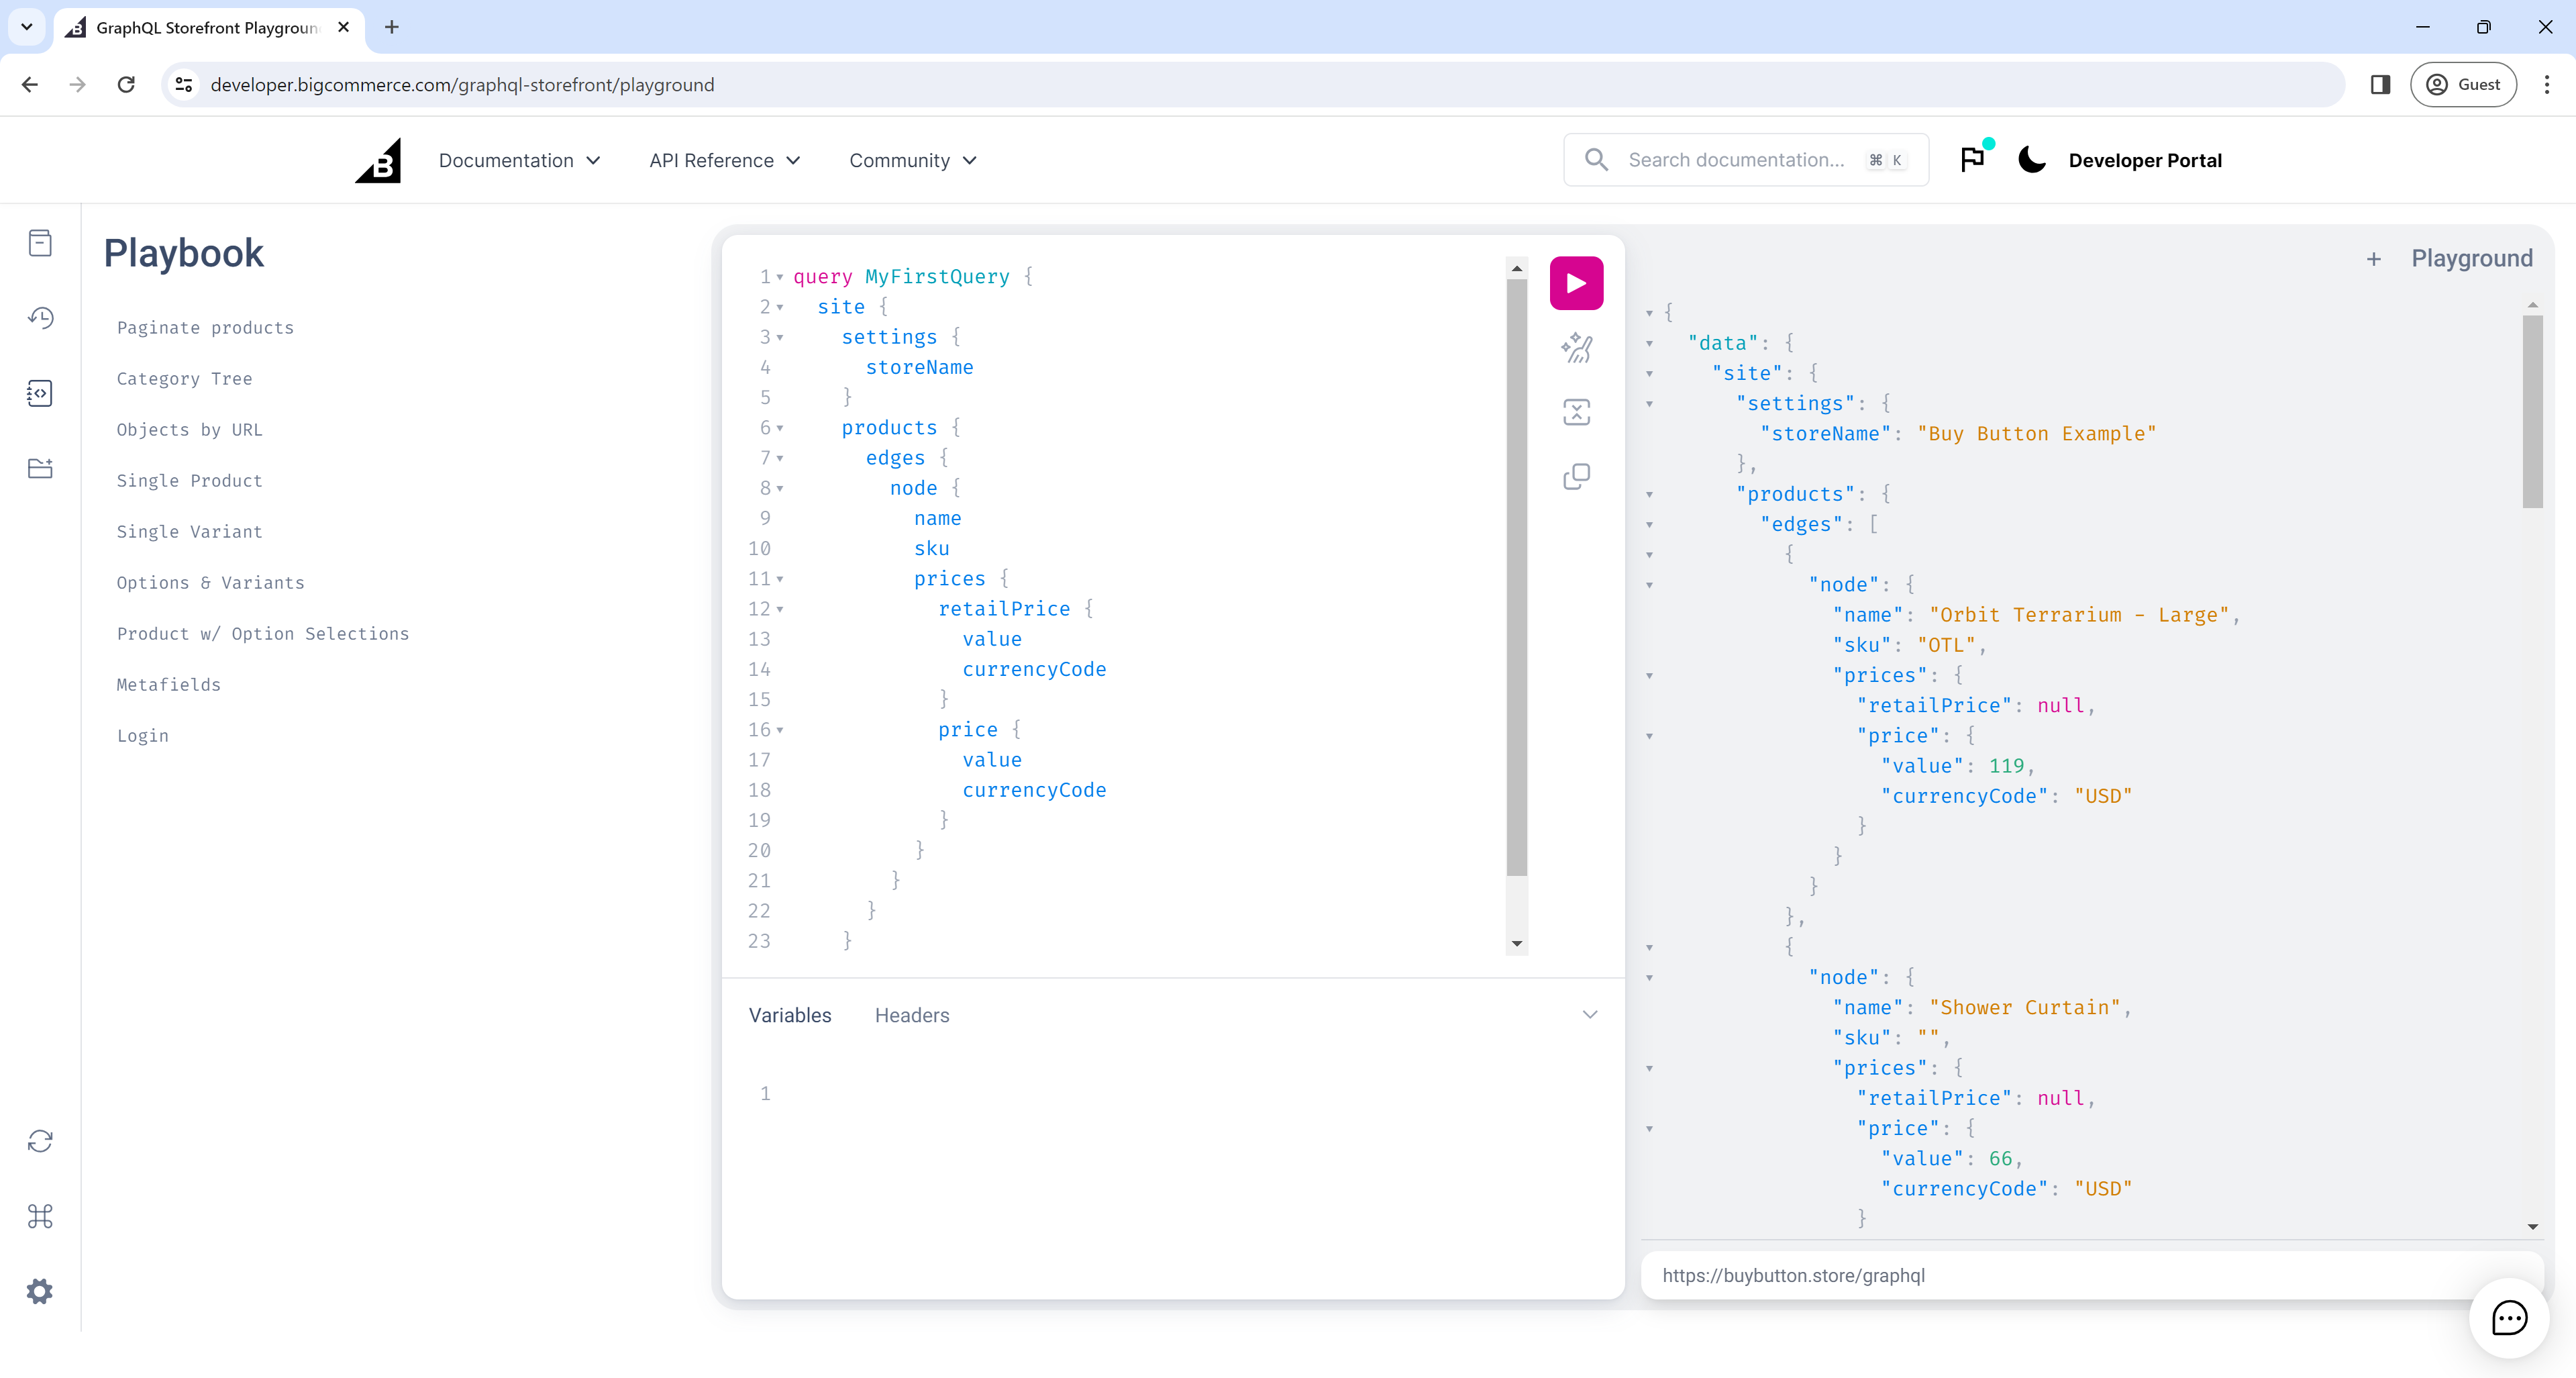The image size is (2576, 1378).
Task: Collapse the 'edges' array in the response
Action: (x=1649, y=524)
